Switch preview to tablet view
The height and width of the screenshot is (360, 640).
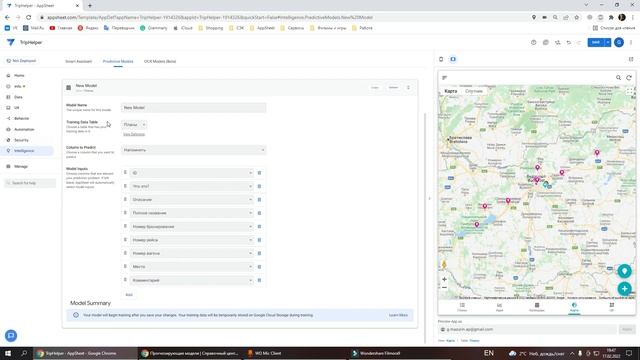coord(453,59)
